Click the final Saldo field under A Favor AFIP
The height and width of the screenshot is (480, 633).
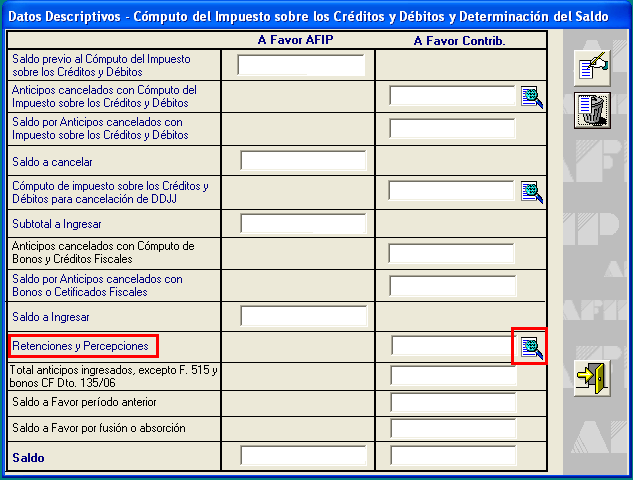point(304,456)
